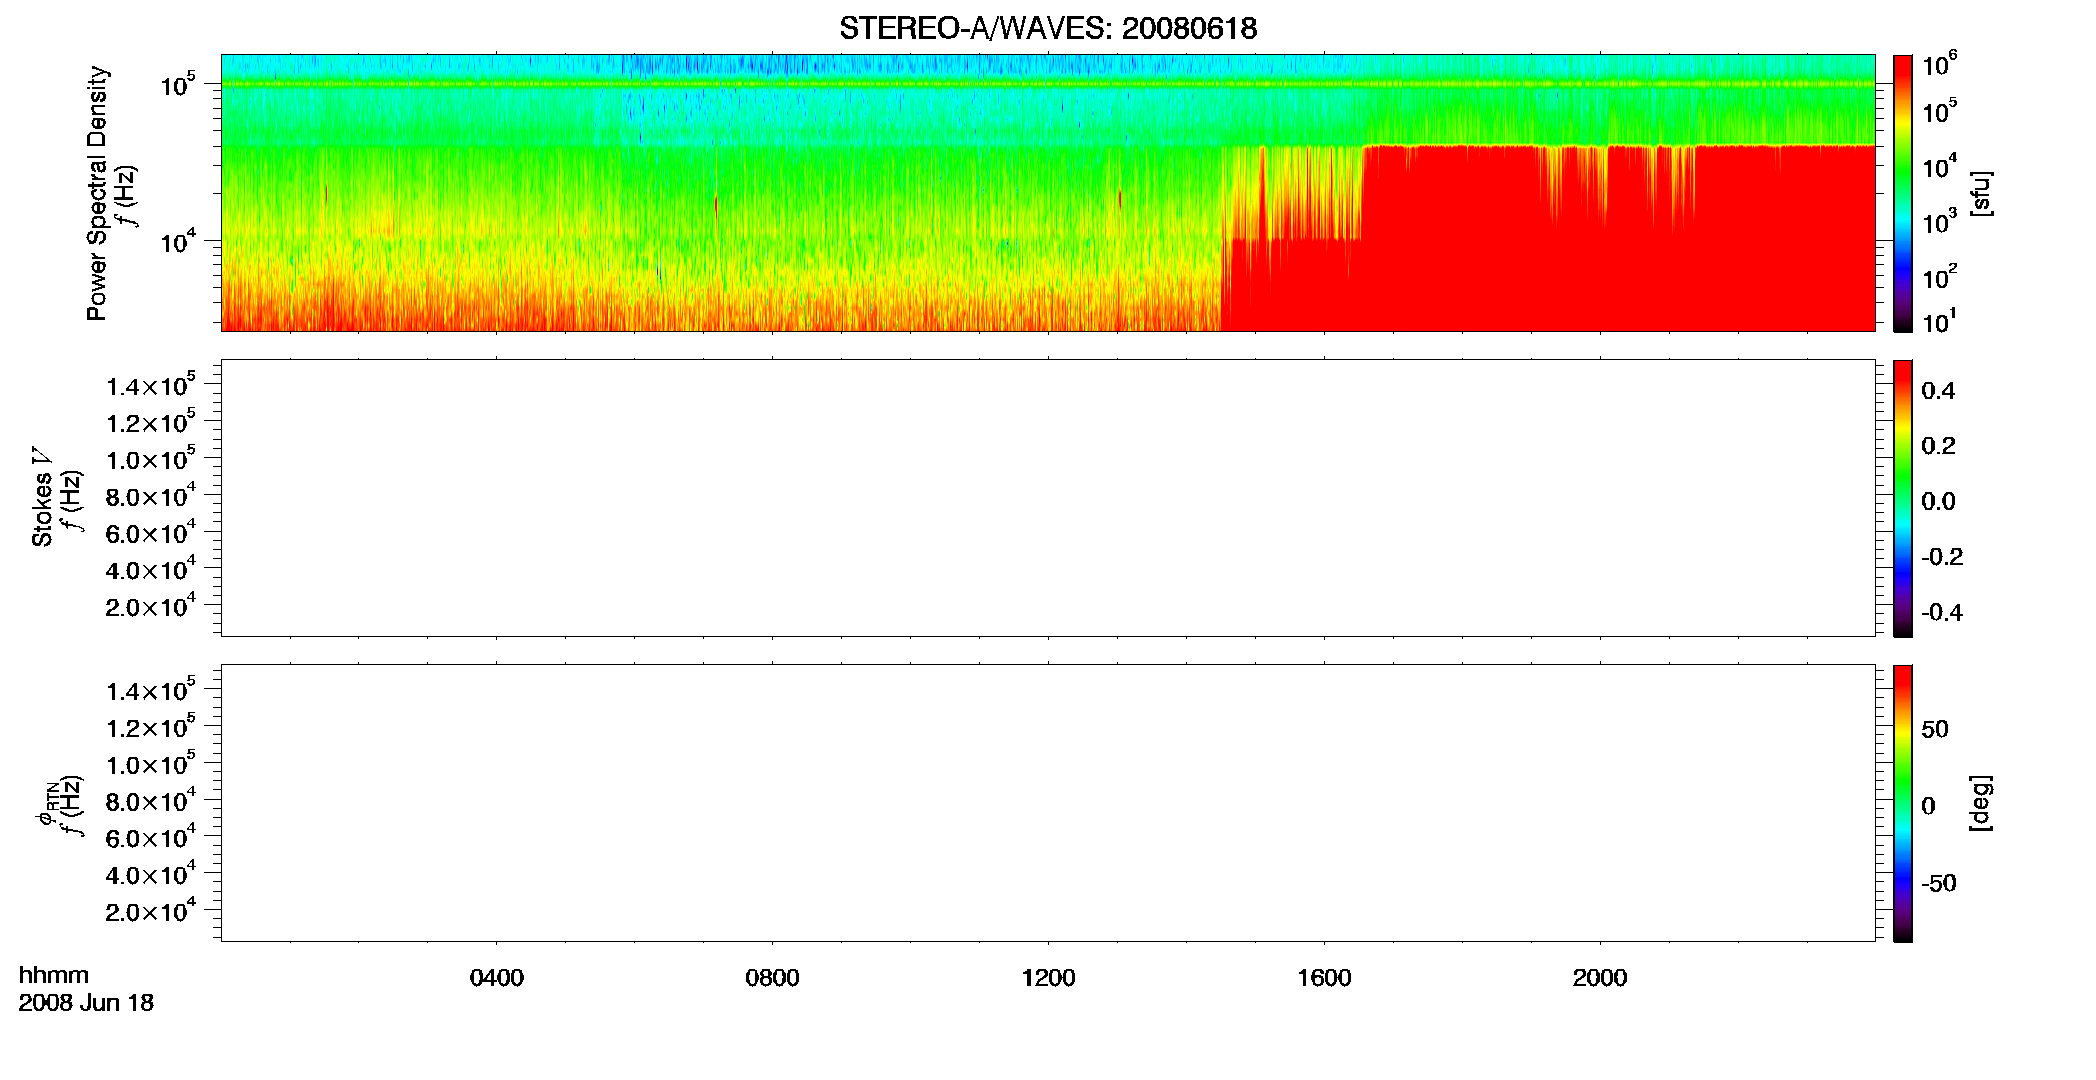The image size is (2096, 1080).
Task: Click the empty phi RTN plot panel
Action: click(x=1048, y=803)
